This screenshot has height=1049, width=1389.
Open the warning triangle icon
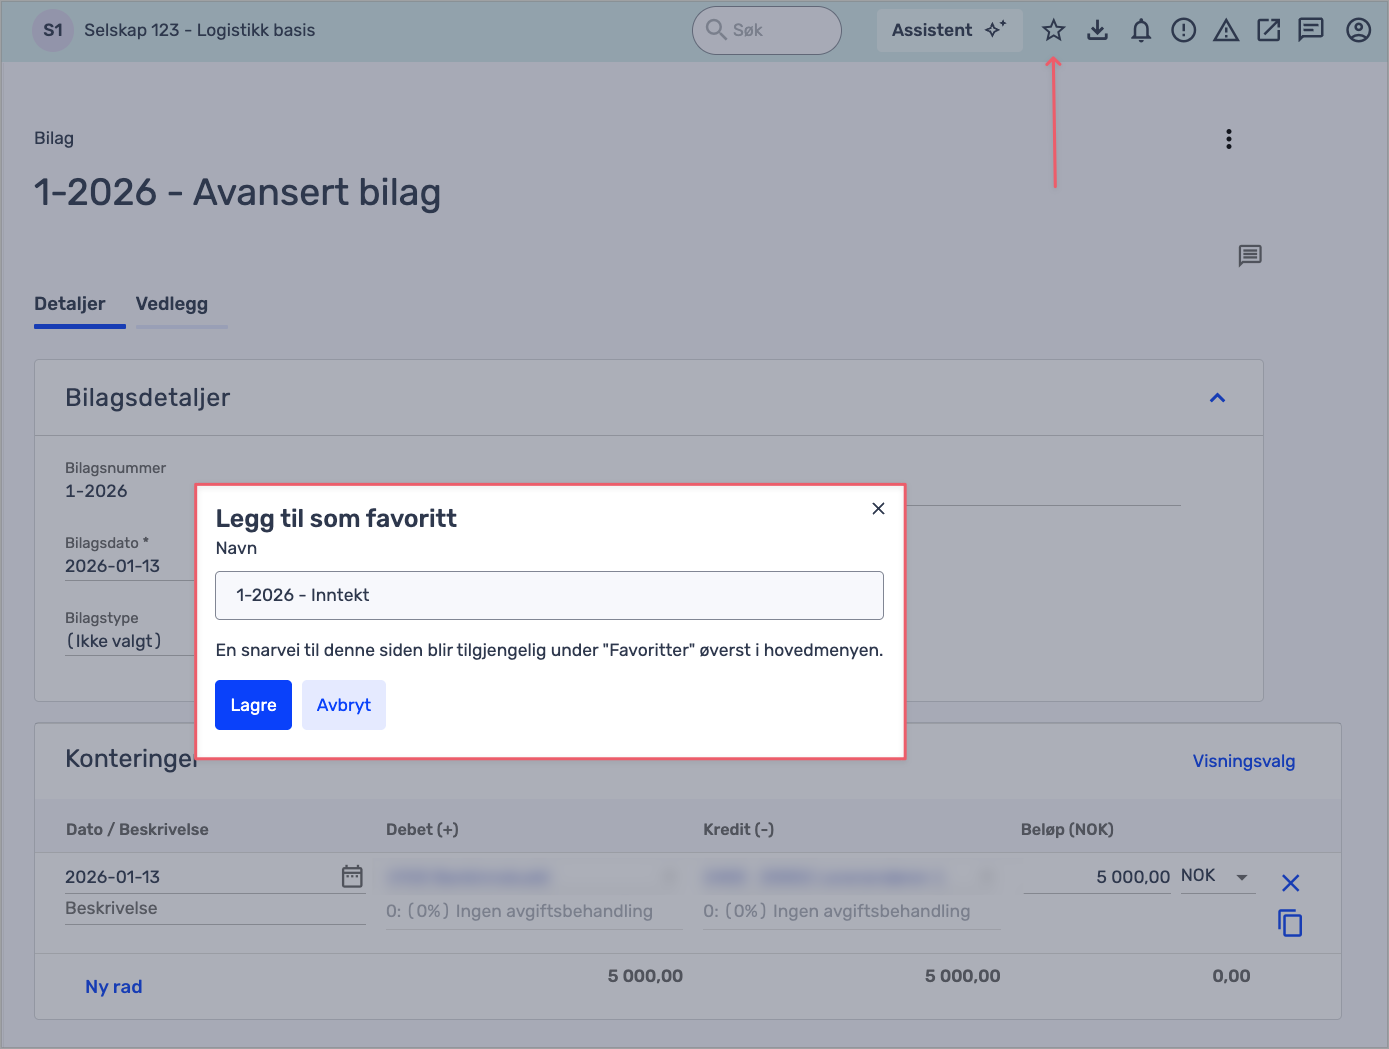coord(1226,30)
